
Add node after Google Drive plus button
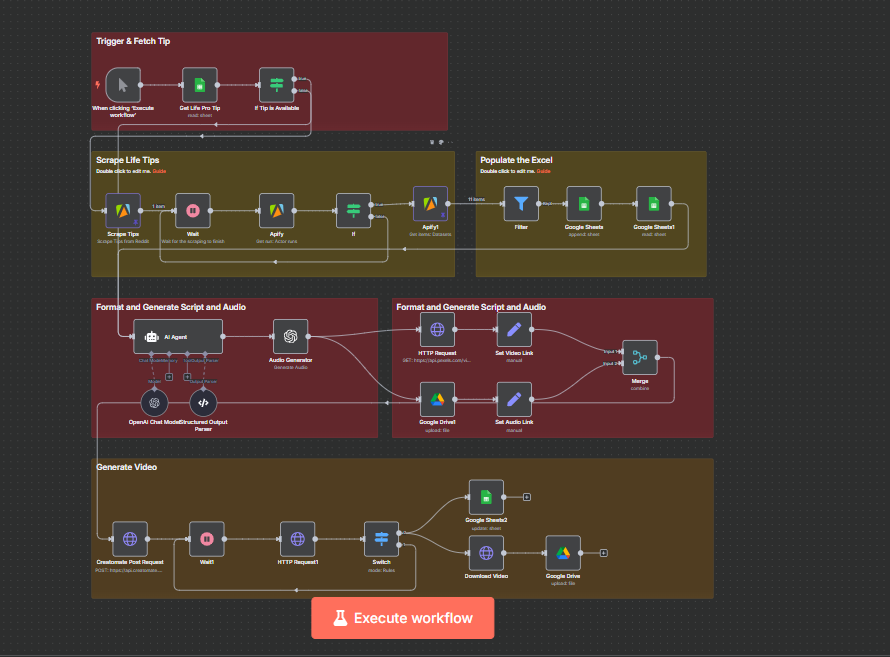click(604, 553)
